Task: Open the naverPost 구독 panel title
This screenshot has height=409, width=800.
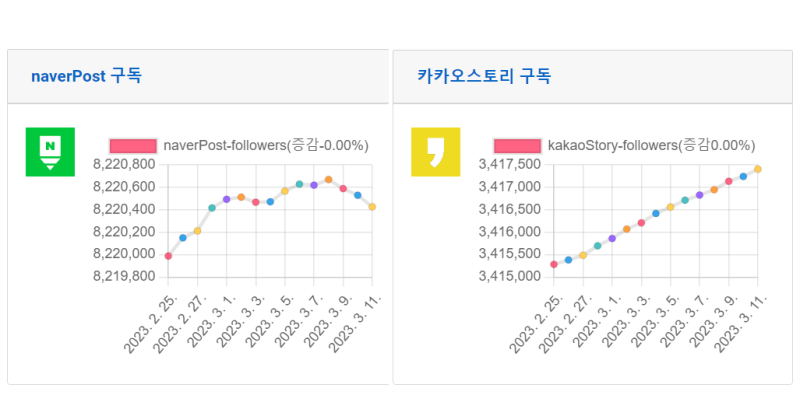Action: pyautogui.click(x=86, y=76)
